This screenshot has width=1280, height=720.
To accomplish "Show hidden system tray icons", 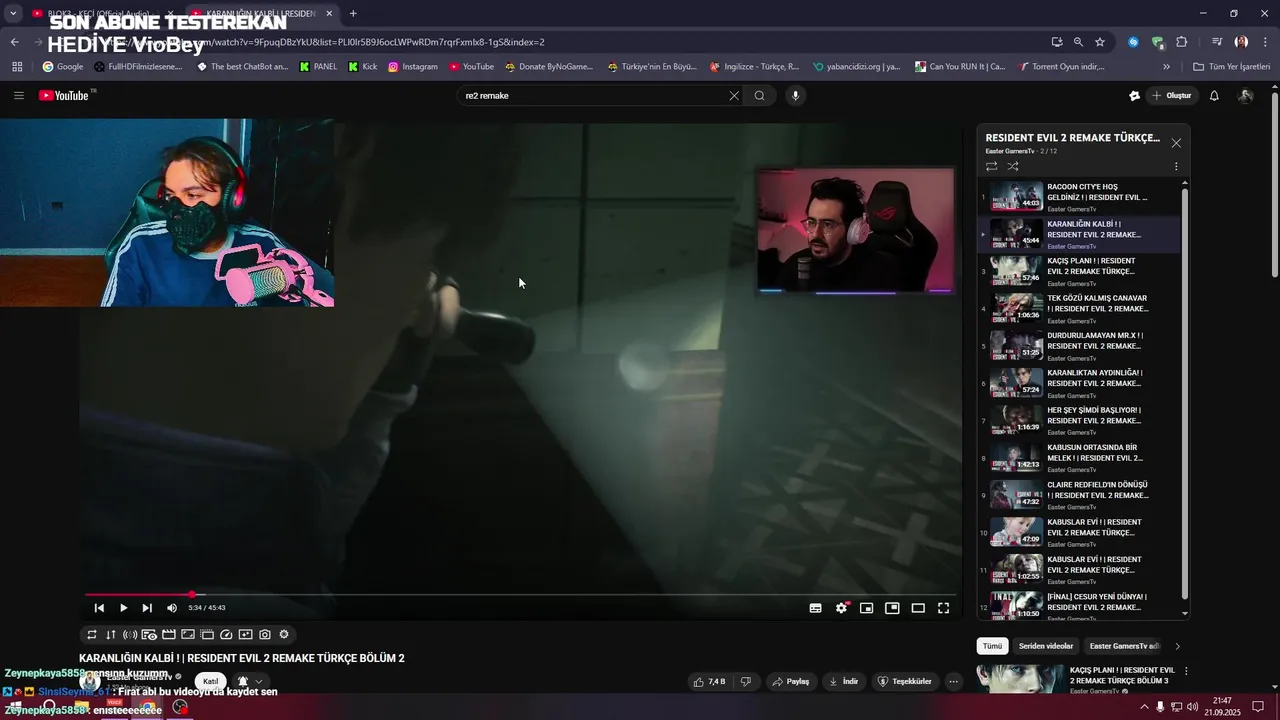I will 1143,707.
